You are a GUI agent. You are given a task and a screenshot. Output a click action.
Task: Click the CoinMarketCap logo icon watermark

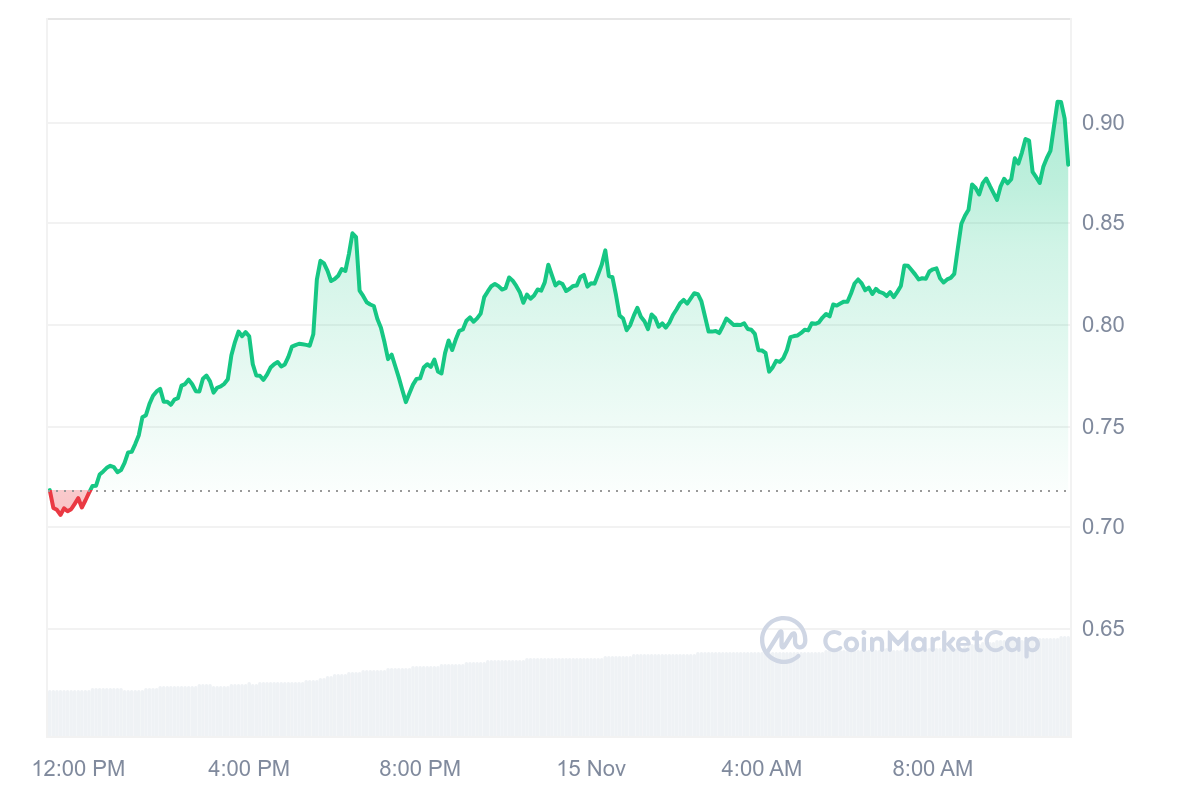coord(783,640)
